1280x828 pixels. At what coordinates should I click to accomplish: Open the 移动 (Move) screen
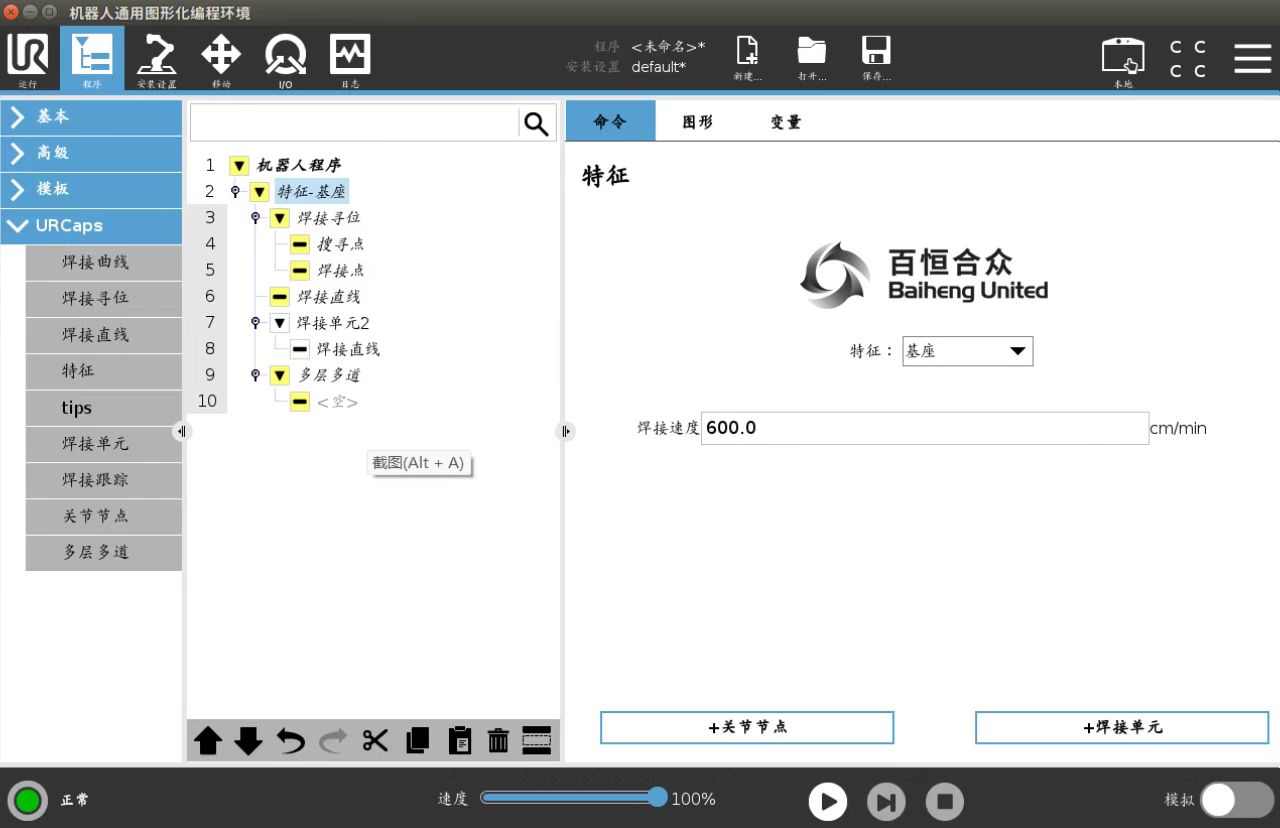click(x=221, y=58)
